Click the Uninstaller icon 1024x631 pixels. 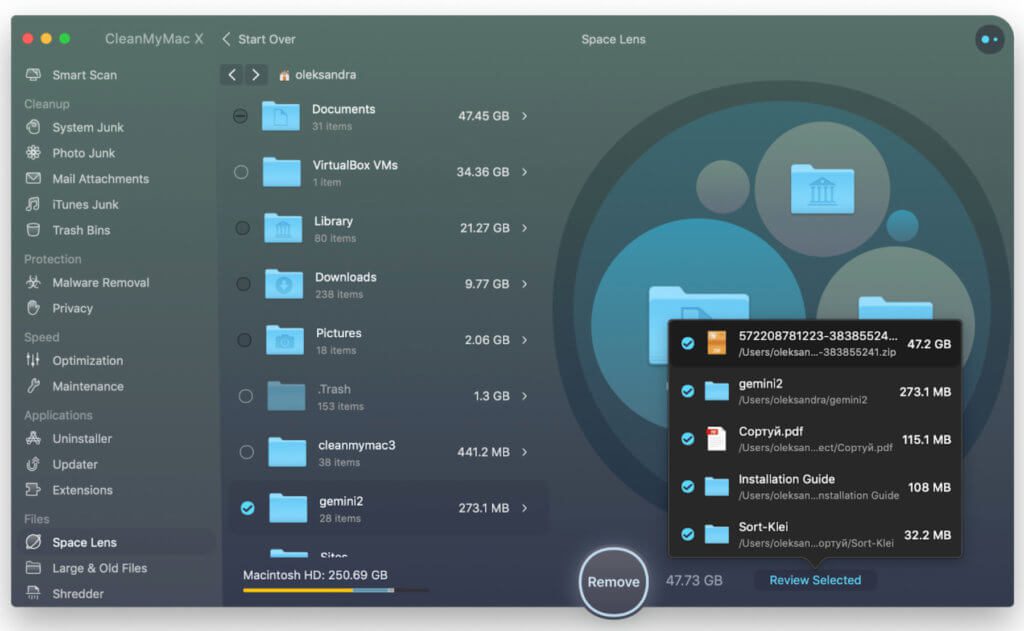point(33,438)
